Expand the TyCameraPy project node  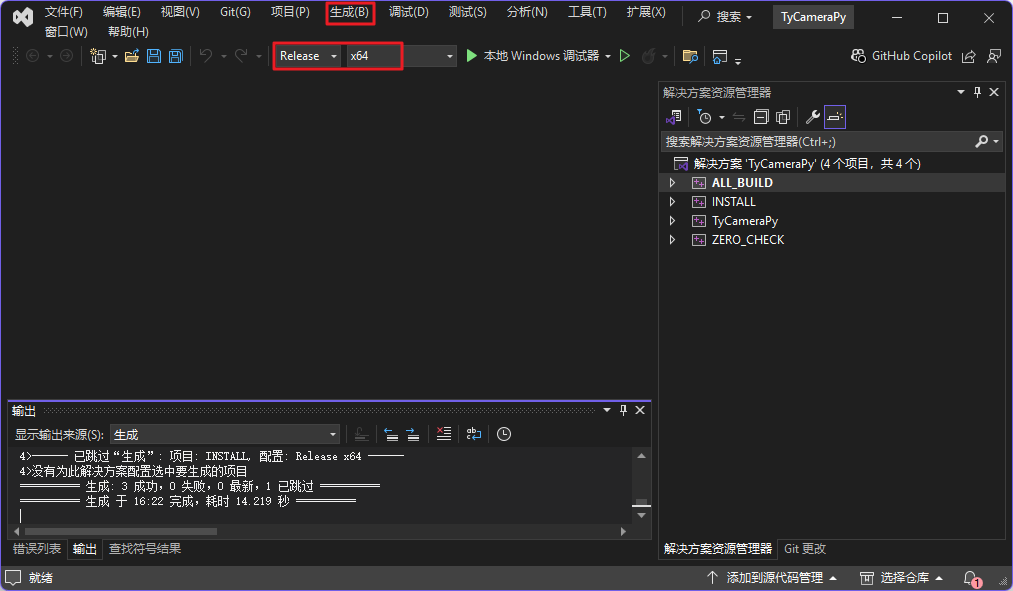pyautogui.click(x=672, y=221)
